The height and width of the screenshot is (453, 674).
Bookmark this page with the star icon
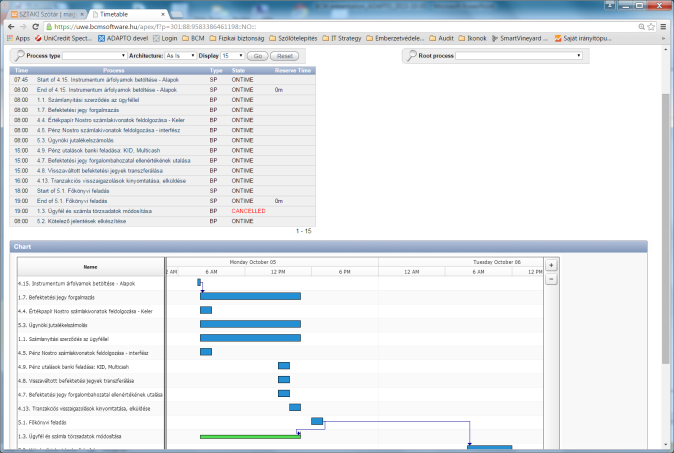point(651,27)
